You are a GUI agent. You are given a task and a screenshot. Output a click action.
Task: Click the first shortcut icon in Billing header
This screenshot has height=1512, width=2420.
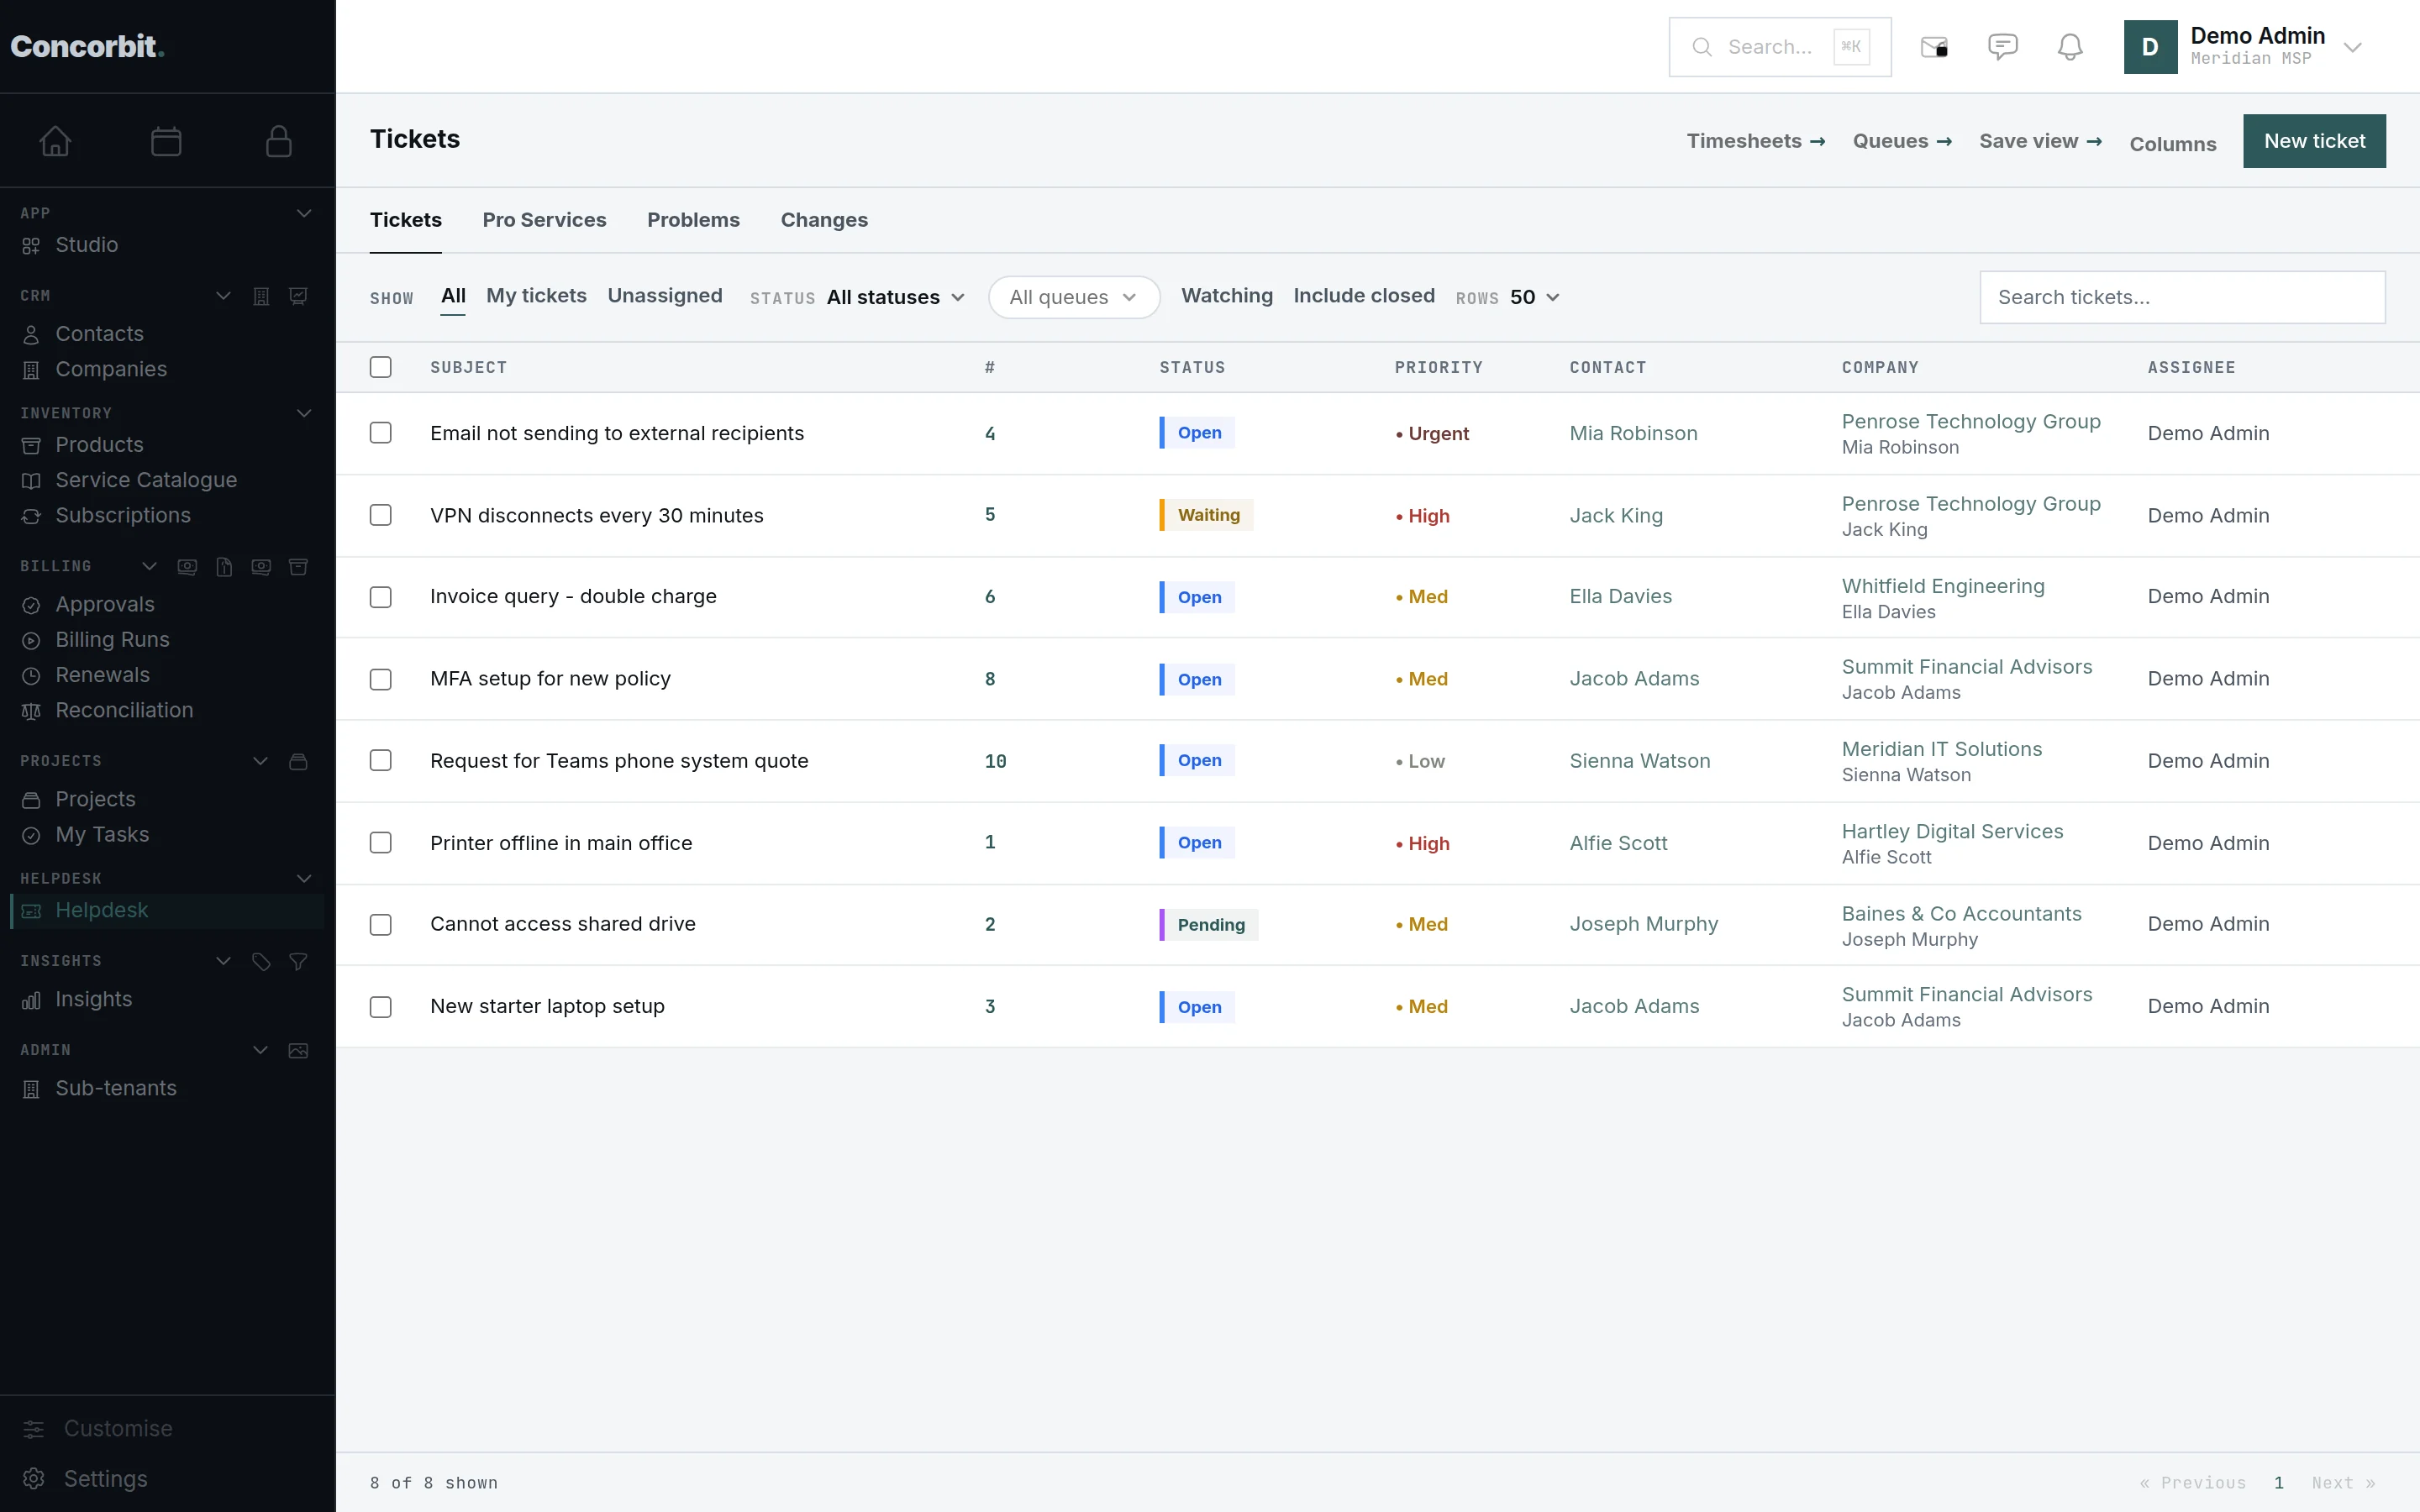[x=187, y=567]
